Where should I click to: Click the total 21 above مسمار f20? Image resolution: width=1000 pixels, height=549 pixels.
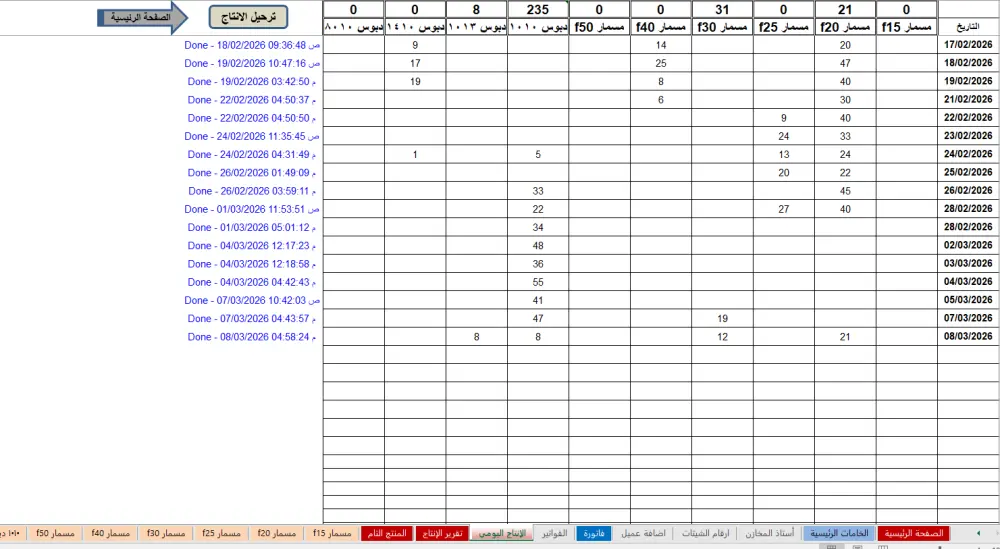(845, 10)
